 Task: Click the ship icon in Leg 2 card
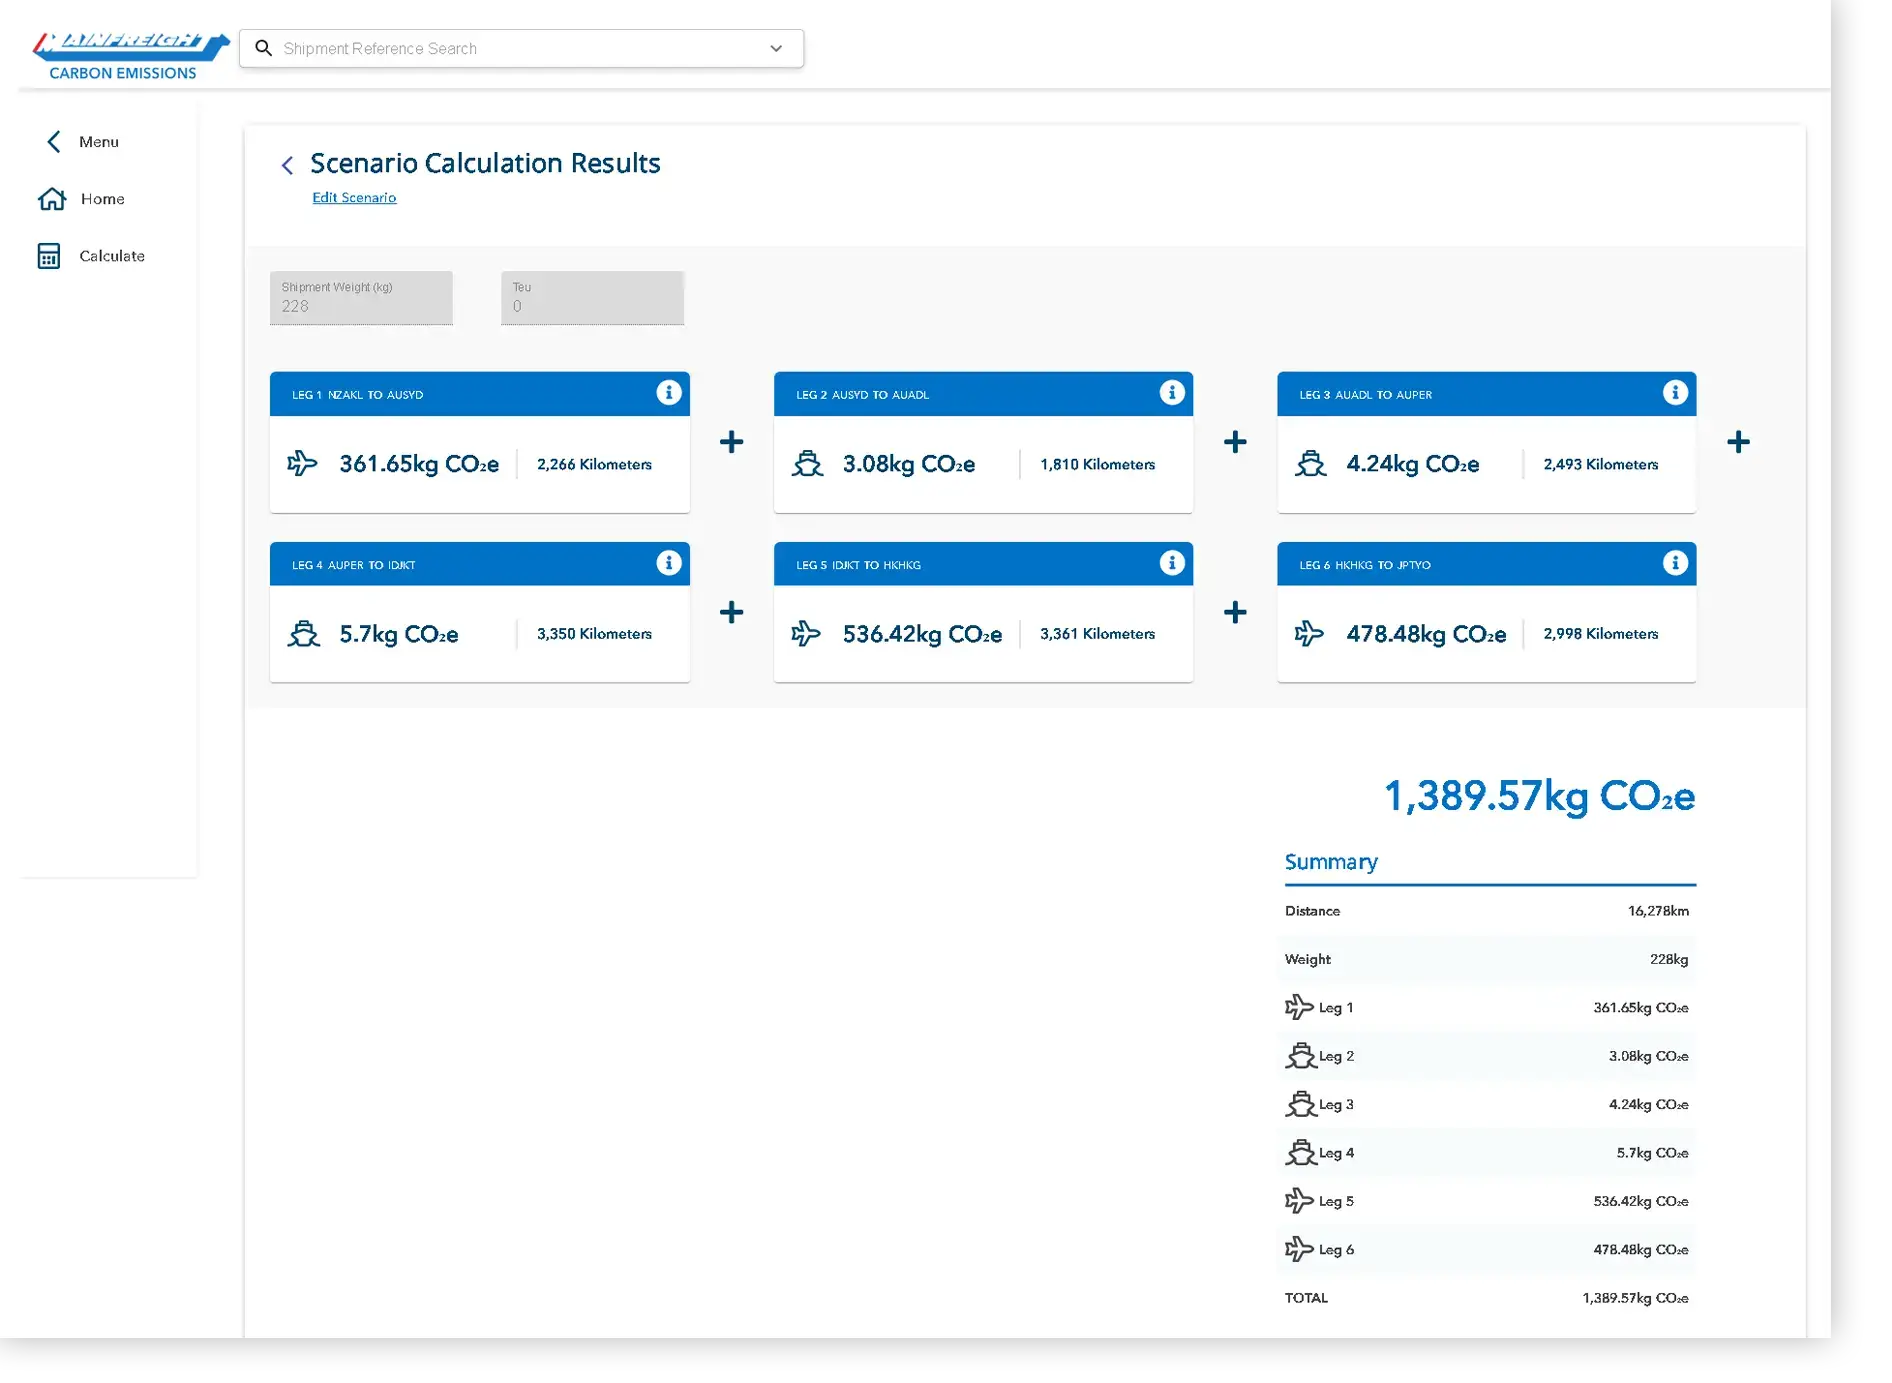pyautogui.click(x=807, y=464)
